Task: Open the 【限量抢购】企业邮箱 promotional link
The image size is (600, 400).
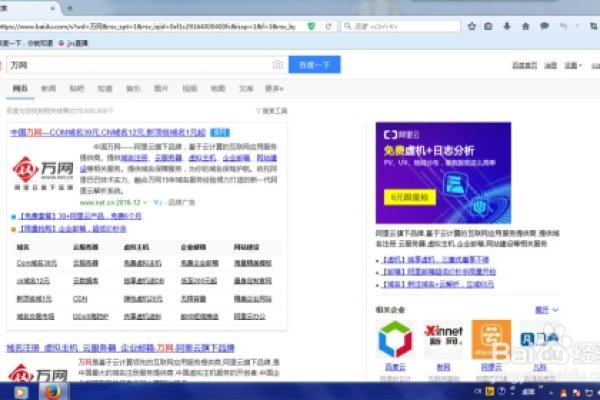Action: [x=73, y=229]
